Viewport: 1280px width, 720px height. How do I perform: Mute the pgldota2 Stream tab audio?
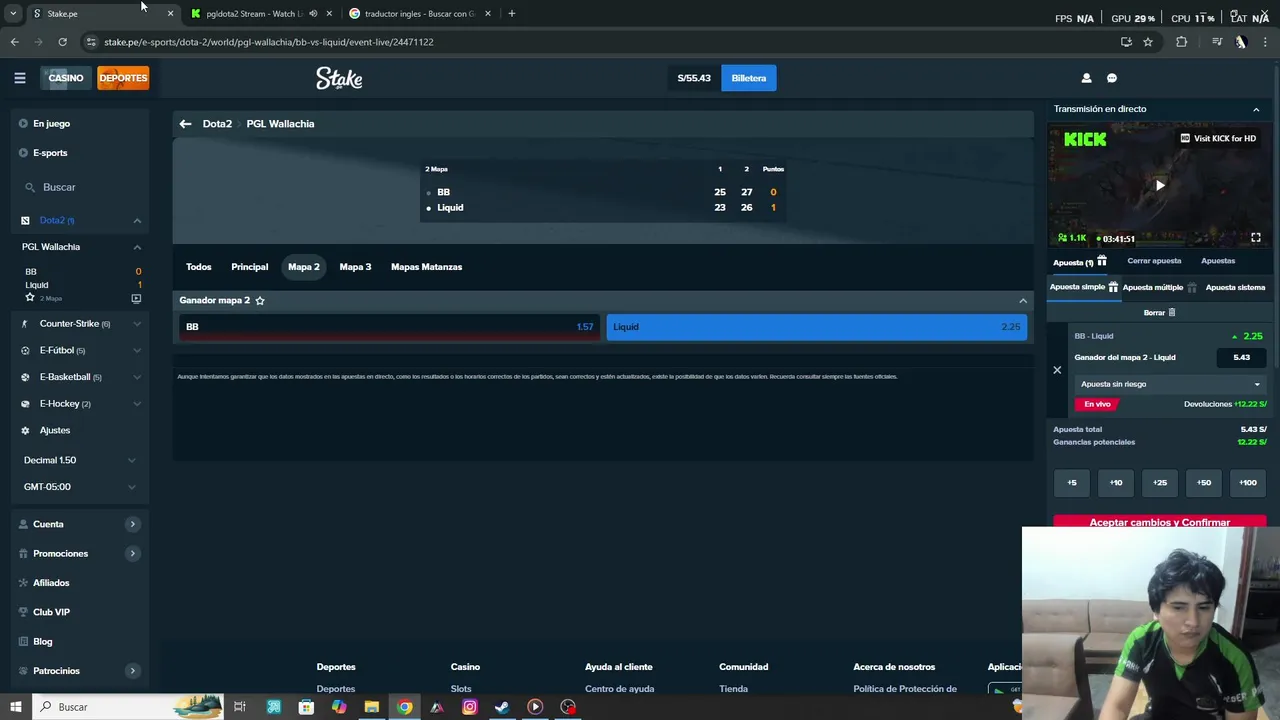click(313, 14)
